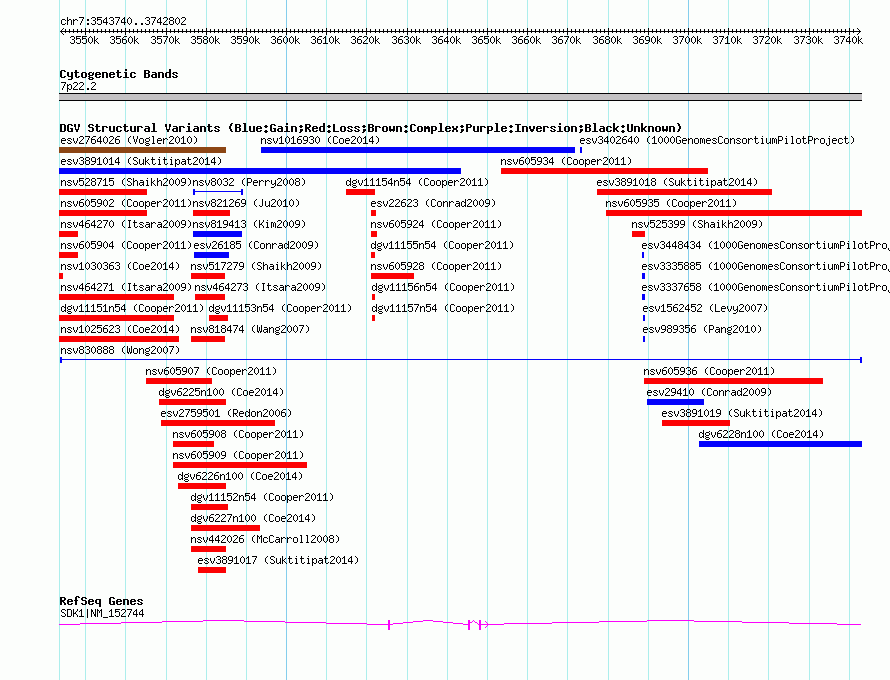Open esv3402640 (1000GenomesConsortiumPilotProject) label

(717, 140)
